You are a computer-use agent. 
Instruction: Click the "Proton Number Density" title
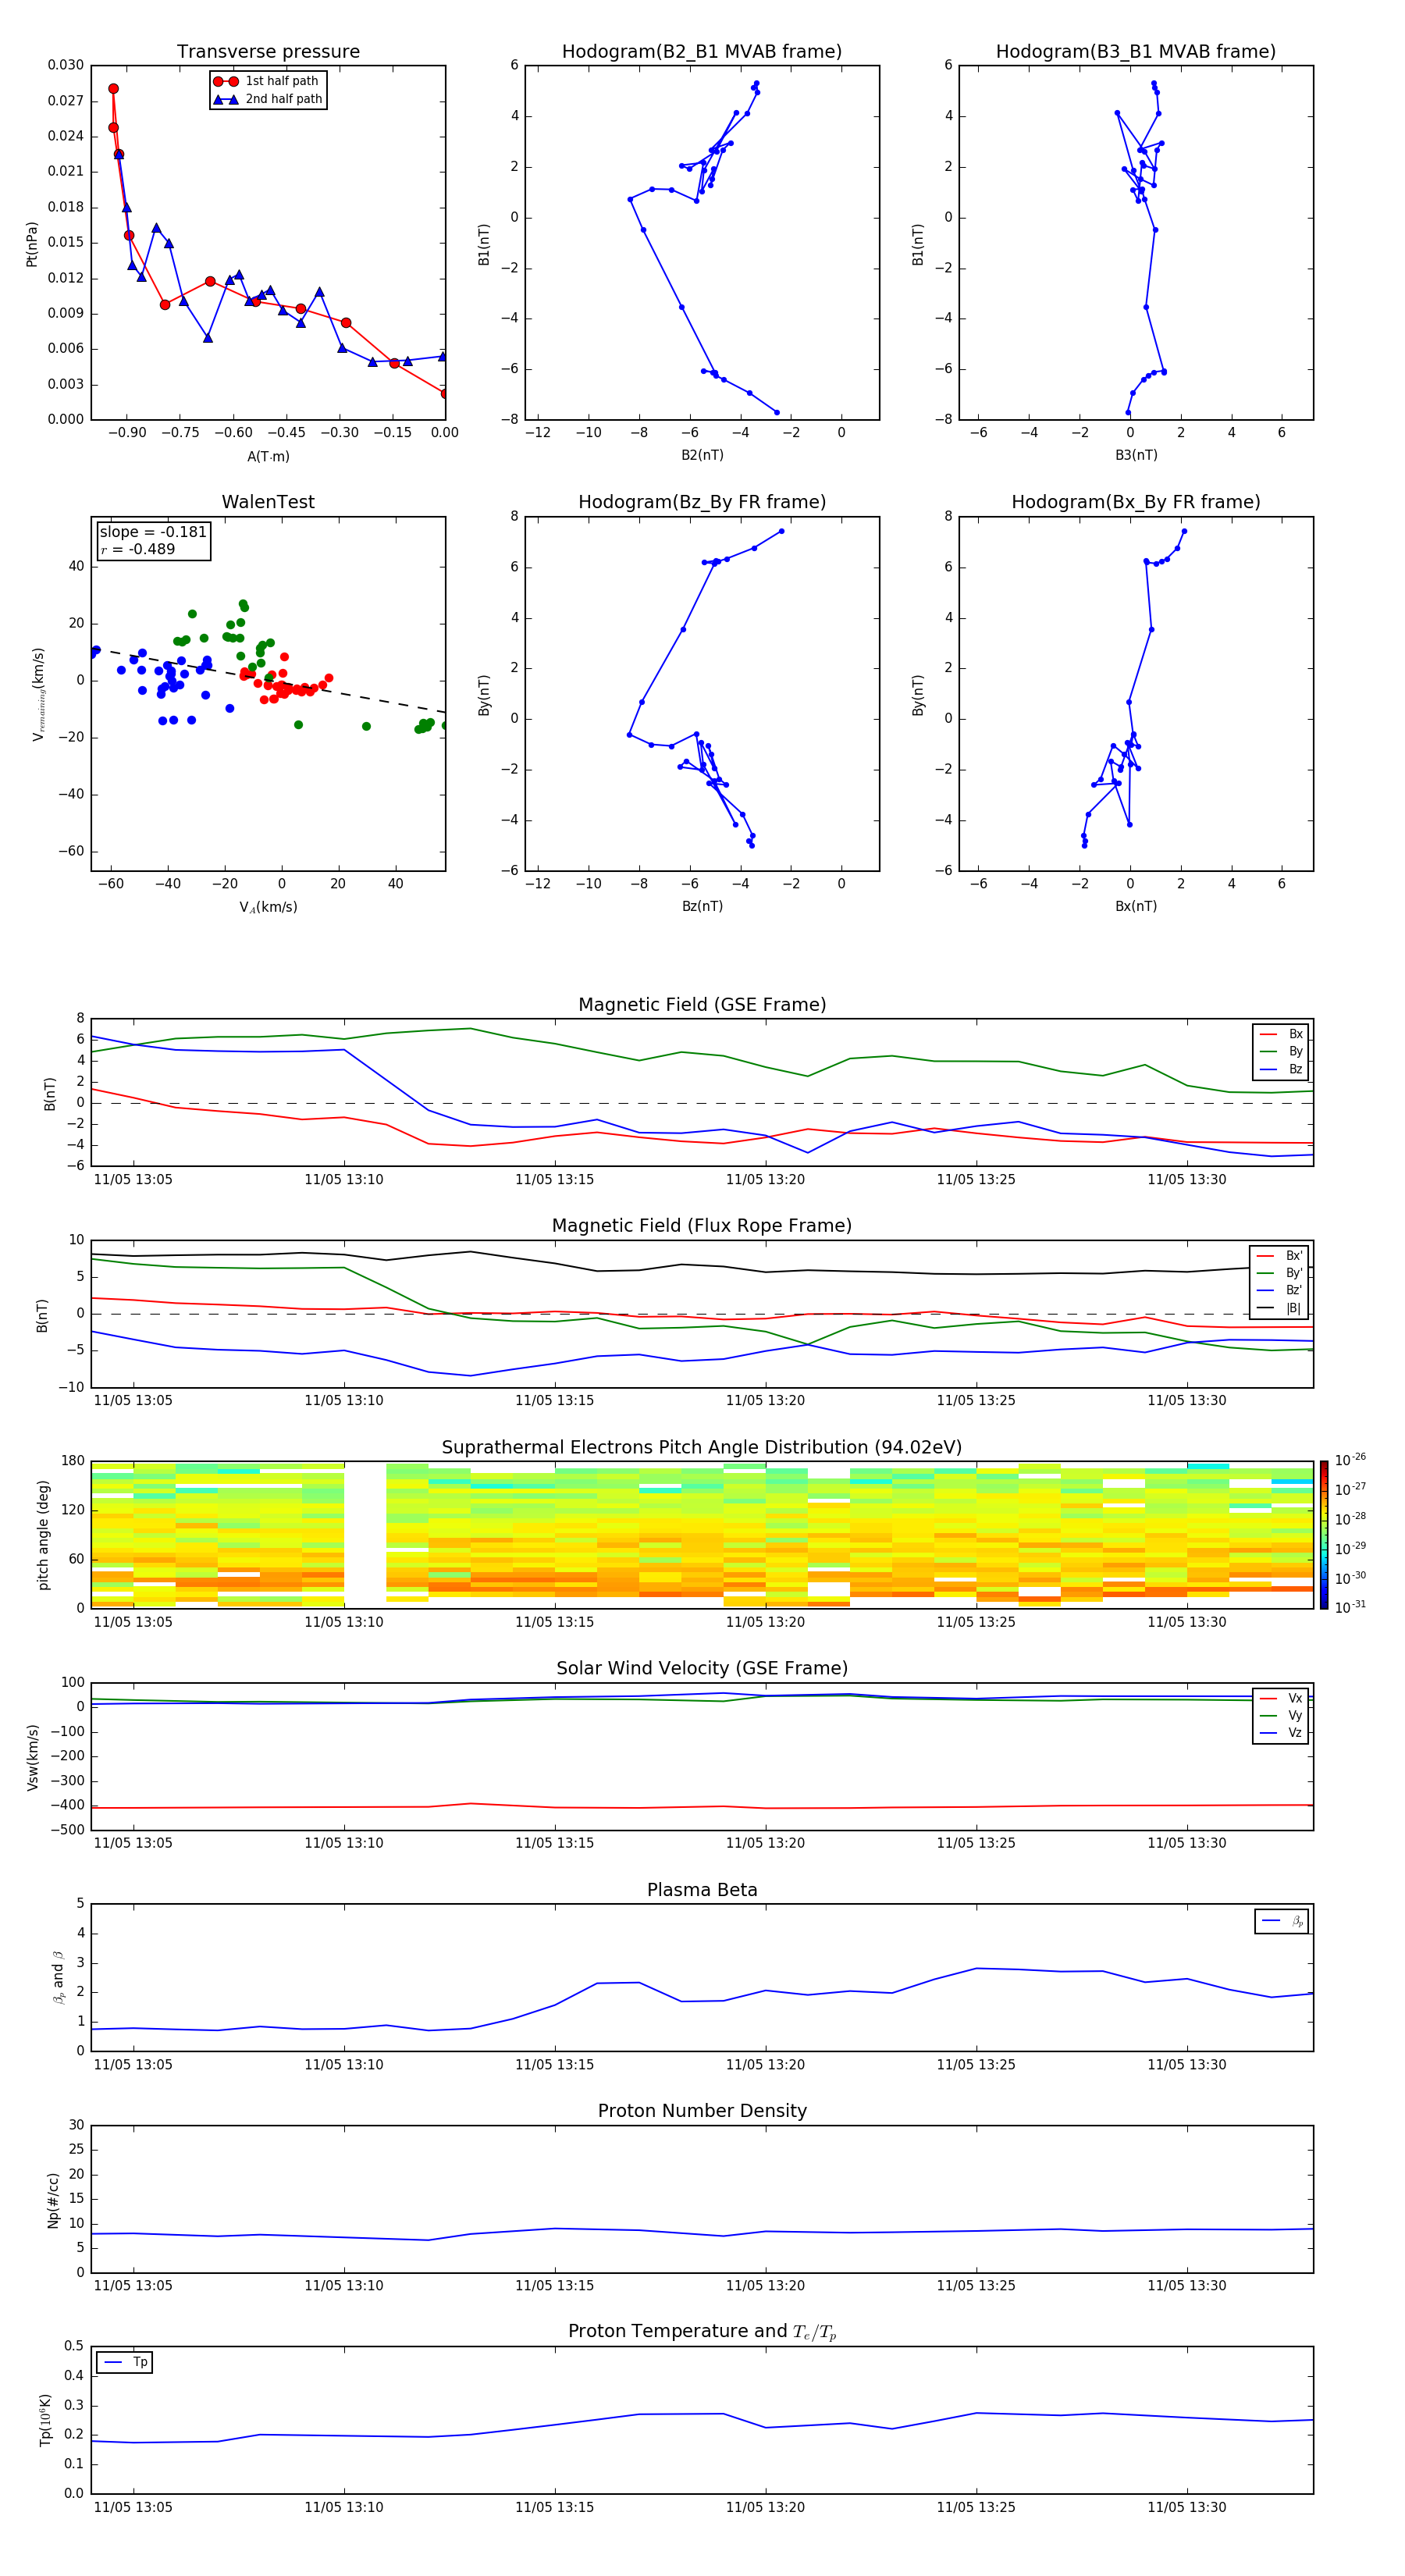point(702,2111)
